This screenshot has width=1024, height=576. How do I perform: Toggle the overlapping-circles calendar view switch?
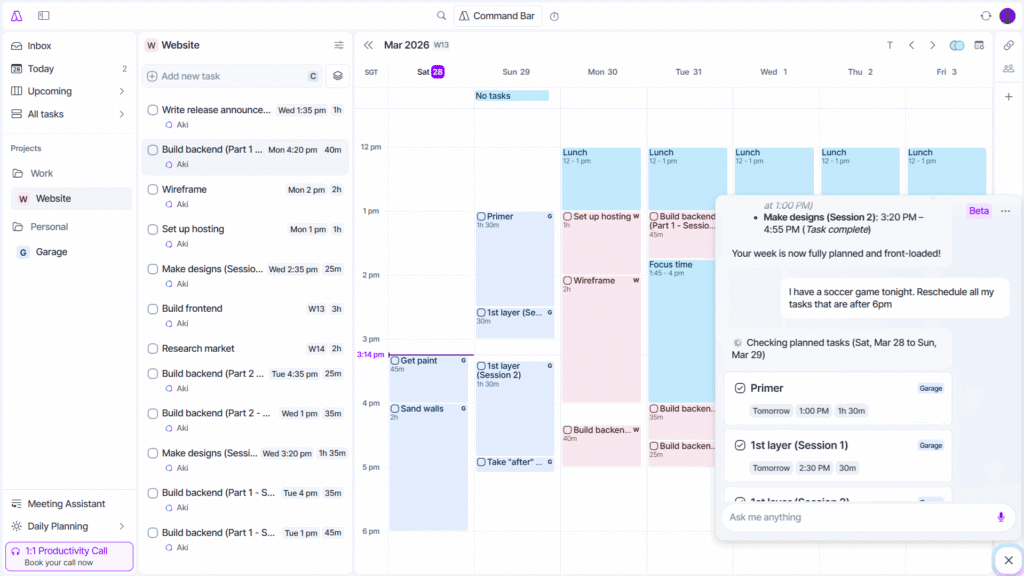point(959,45)
